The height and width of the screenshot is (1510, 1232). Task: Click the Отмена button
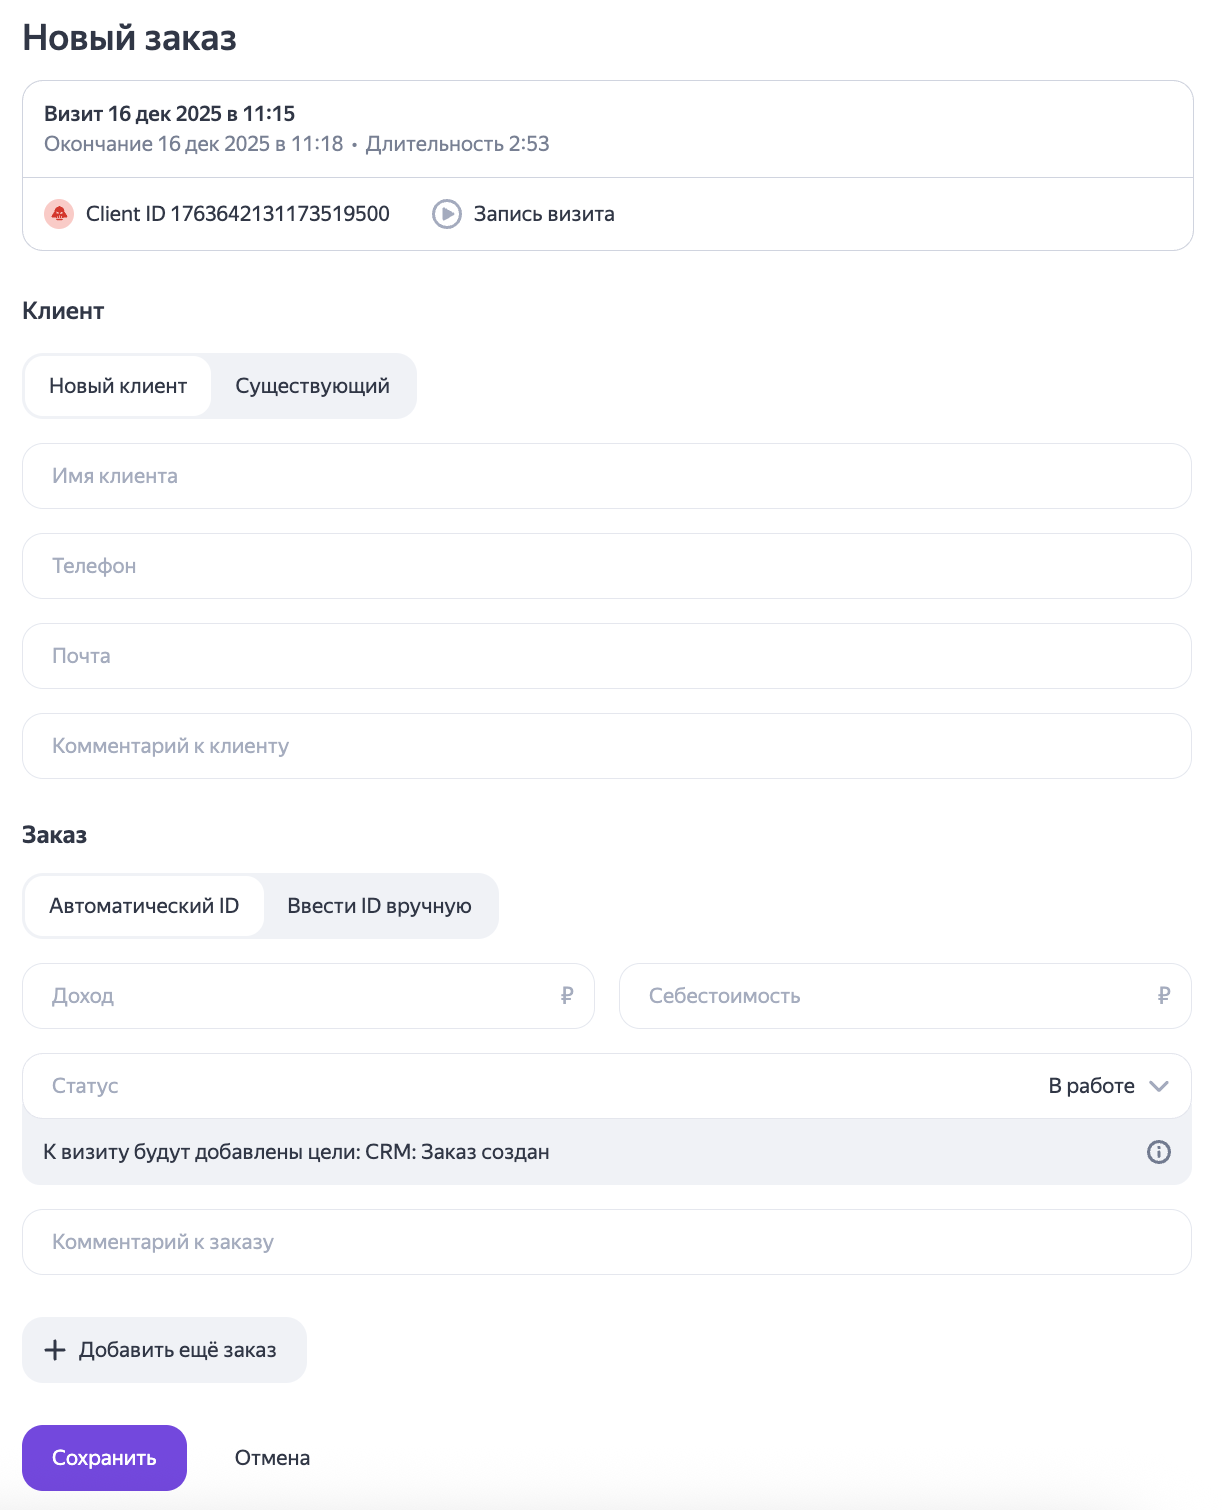click(272, 1458)
